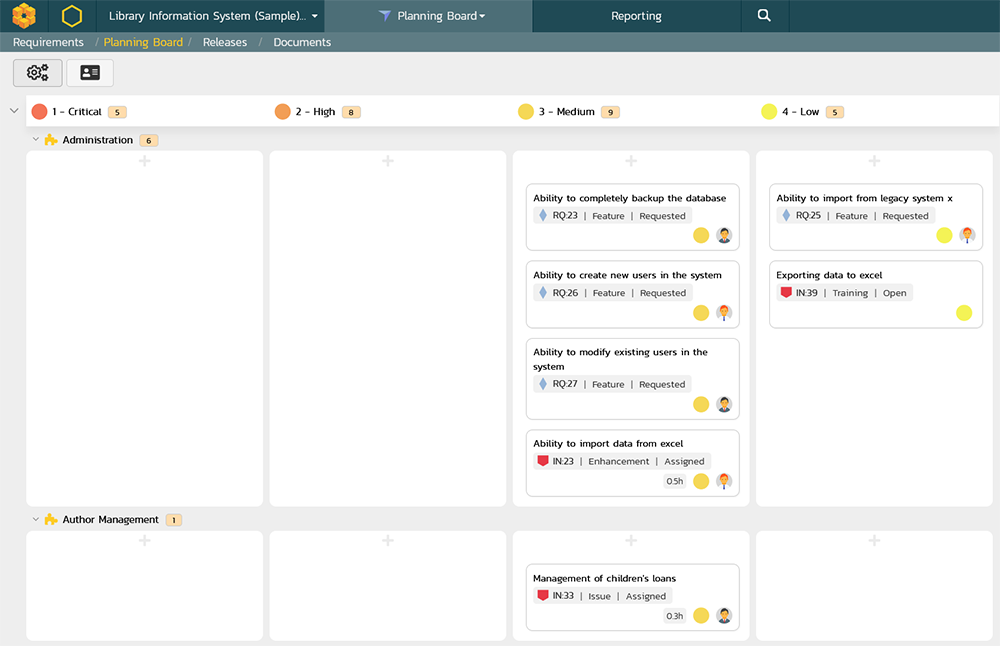
Task: Collapse the Administration component group
Action: 36,140
